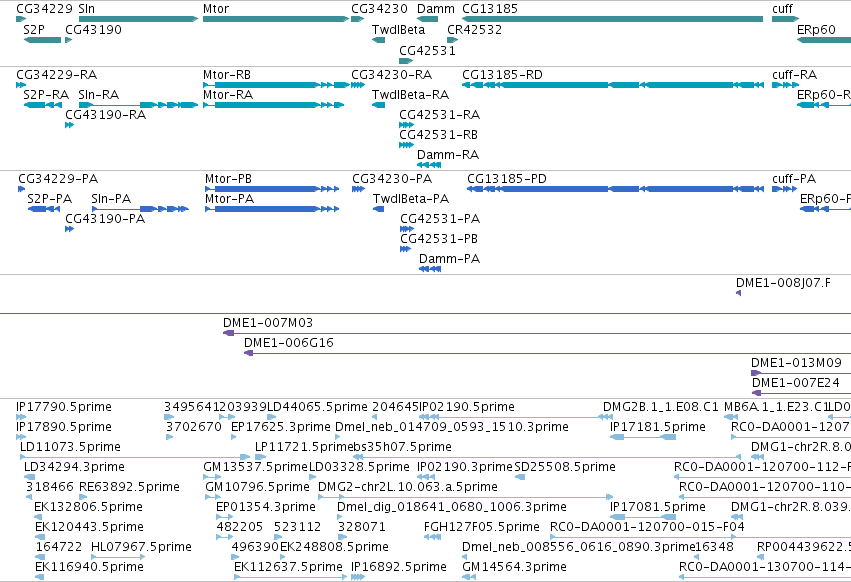Select the Mtor-RB transcript glyph

[276, 85]
